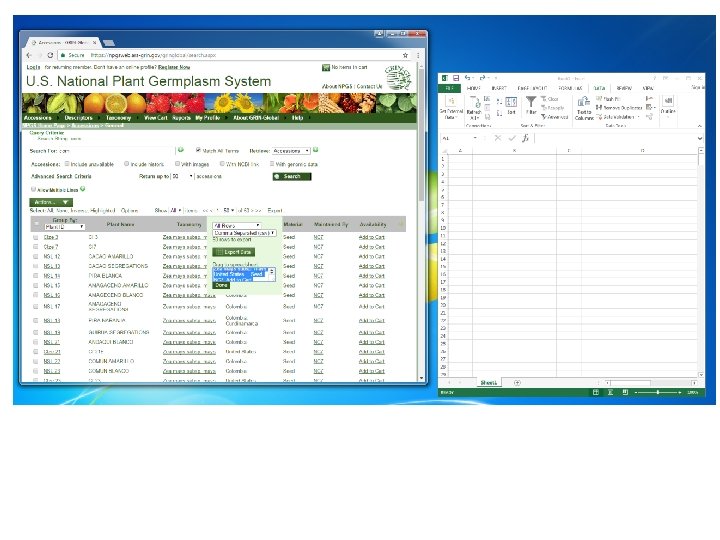Click the green help icon beside Search For

181,150
